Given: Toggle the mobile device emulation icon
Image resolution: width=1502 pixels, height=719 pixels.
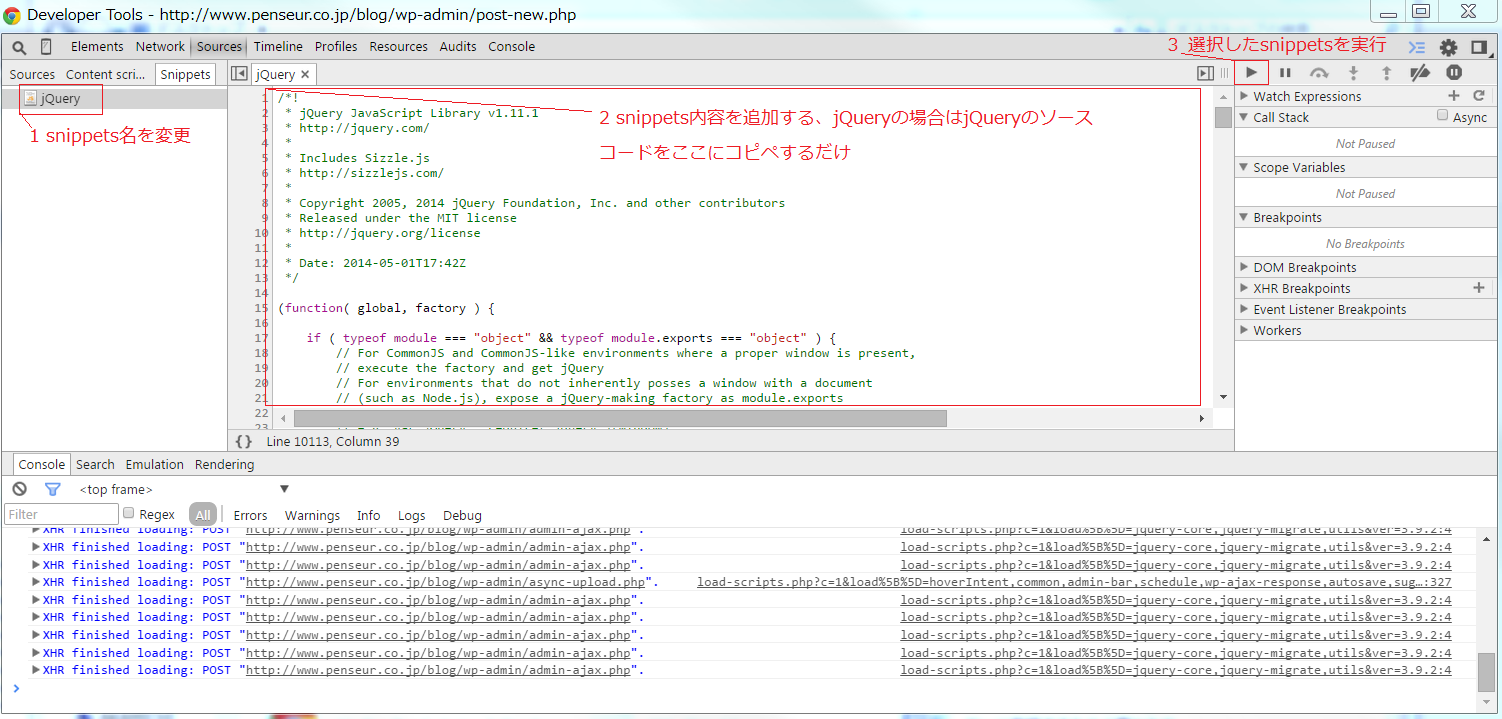Looking at the screenshot, I should click(46, 47).
